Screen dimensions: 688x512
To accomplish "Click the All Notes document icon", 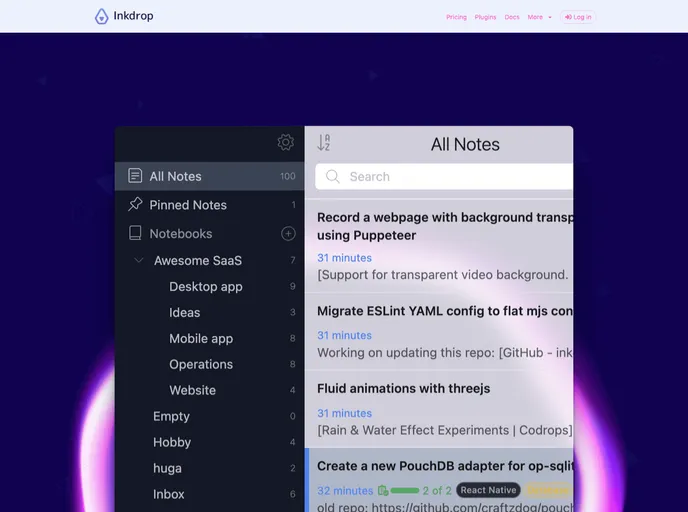I will [x=135, y=175].
